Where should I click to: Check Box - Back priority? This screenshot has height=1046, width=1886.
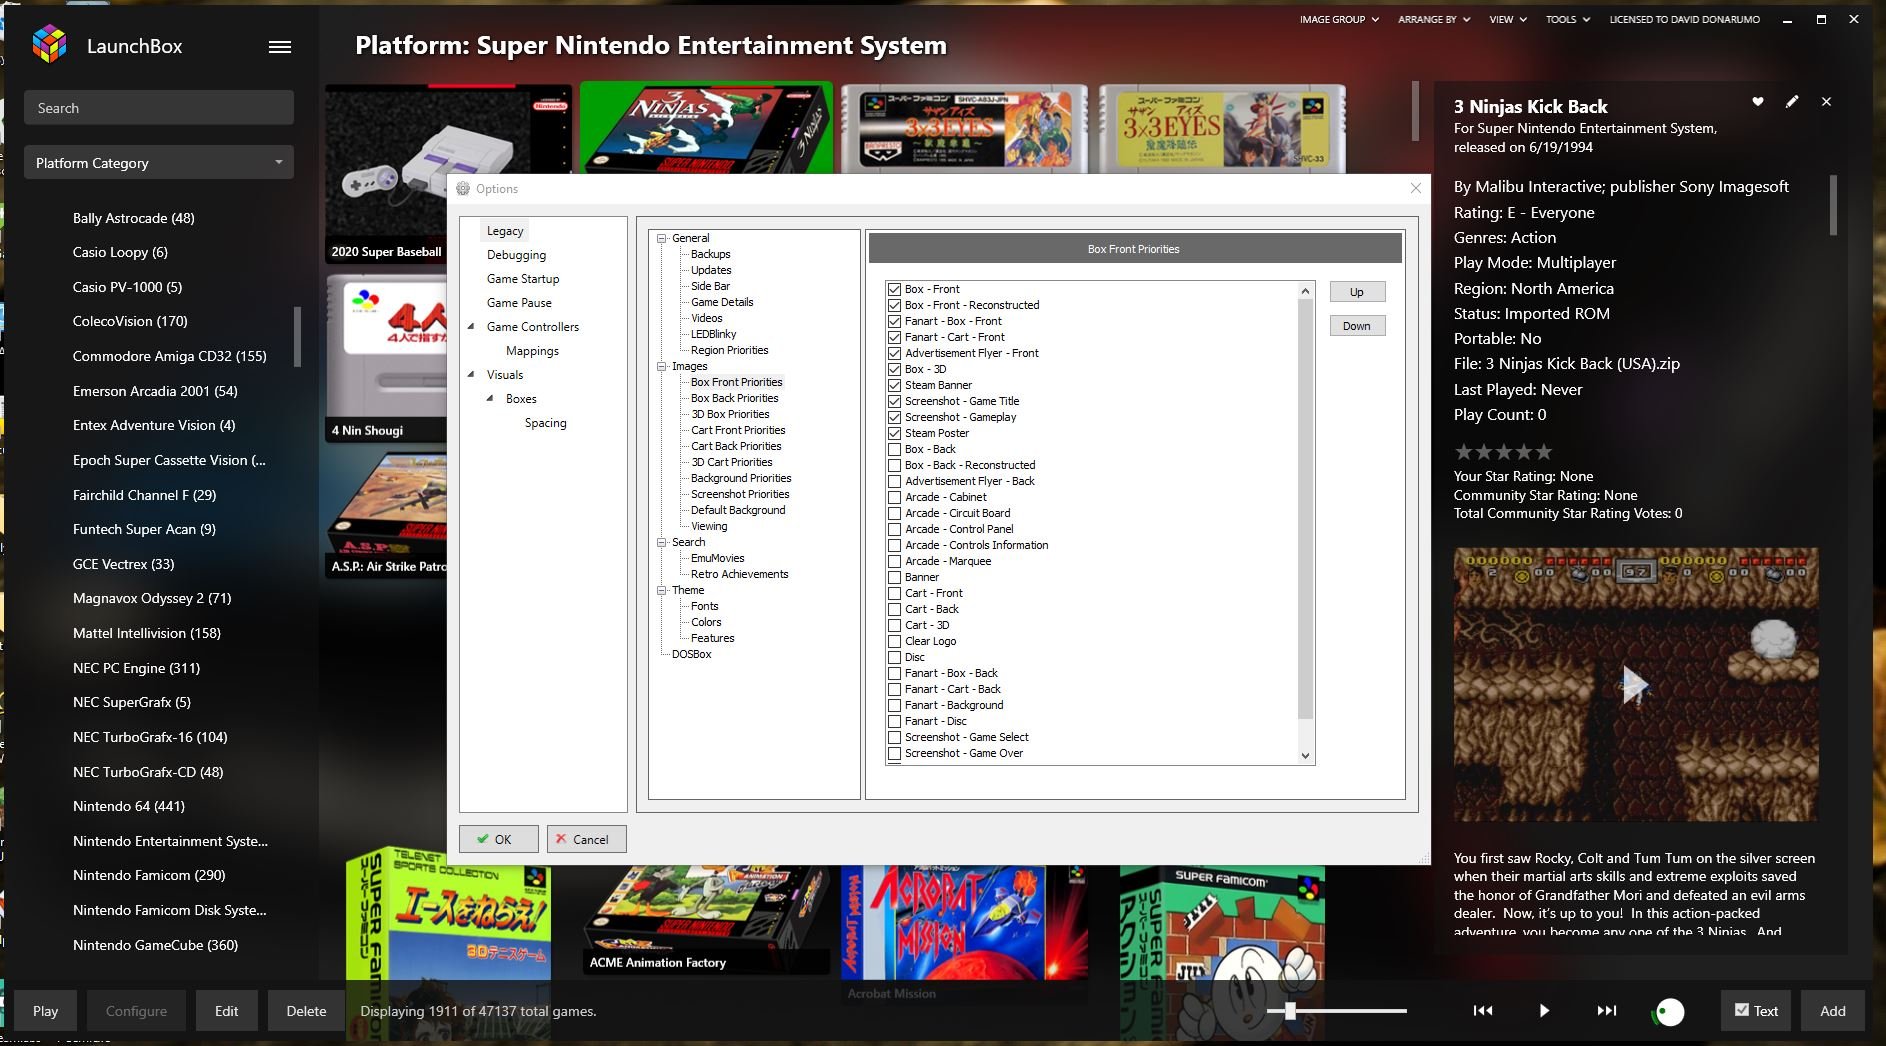(x=895, y=449)
